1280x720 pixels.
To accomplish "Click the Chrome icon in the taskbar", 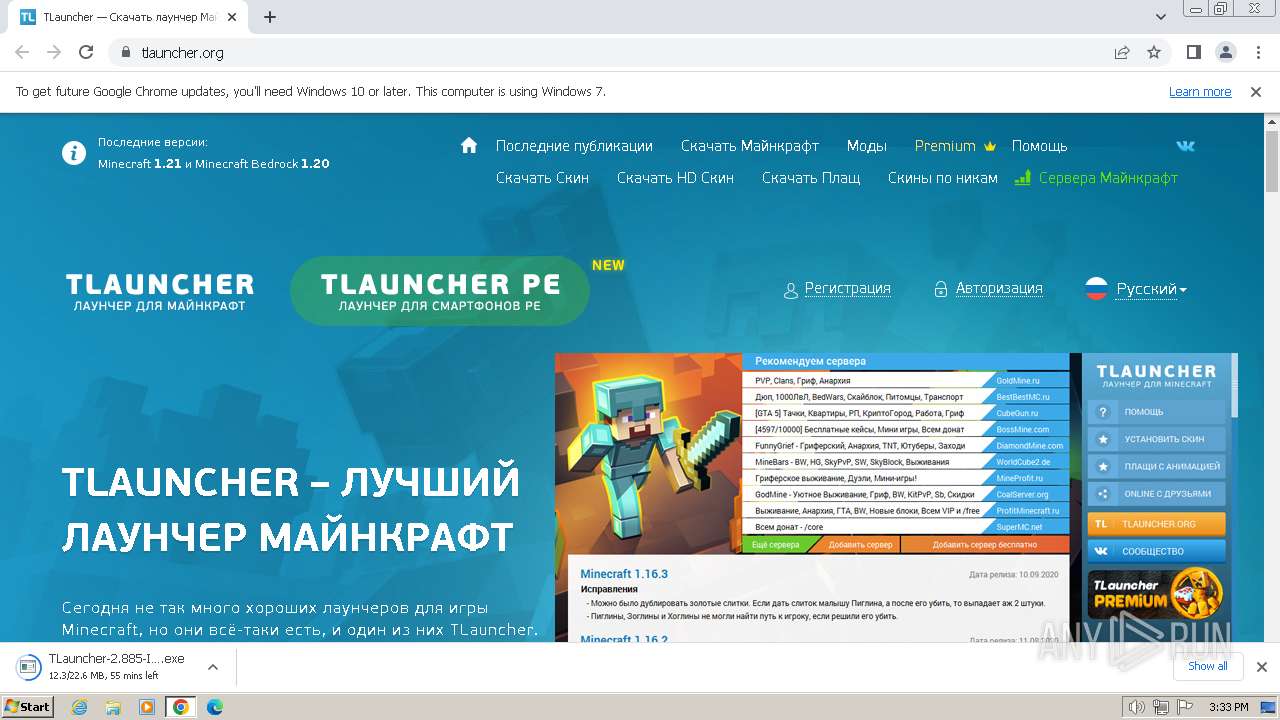I will pyautogui.click(x=180, y=707).
